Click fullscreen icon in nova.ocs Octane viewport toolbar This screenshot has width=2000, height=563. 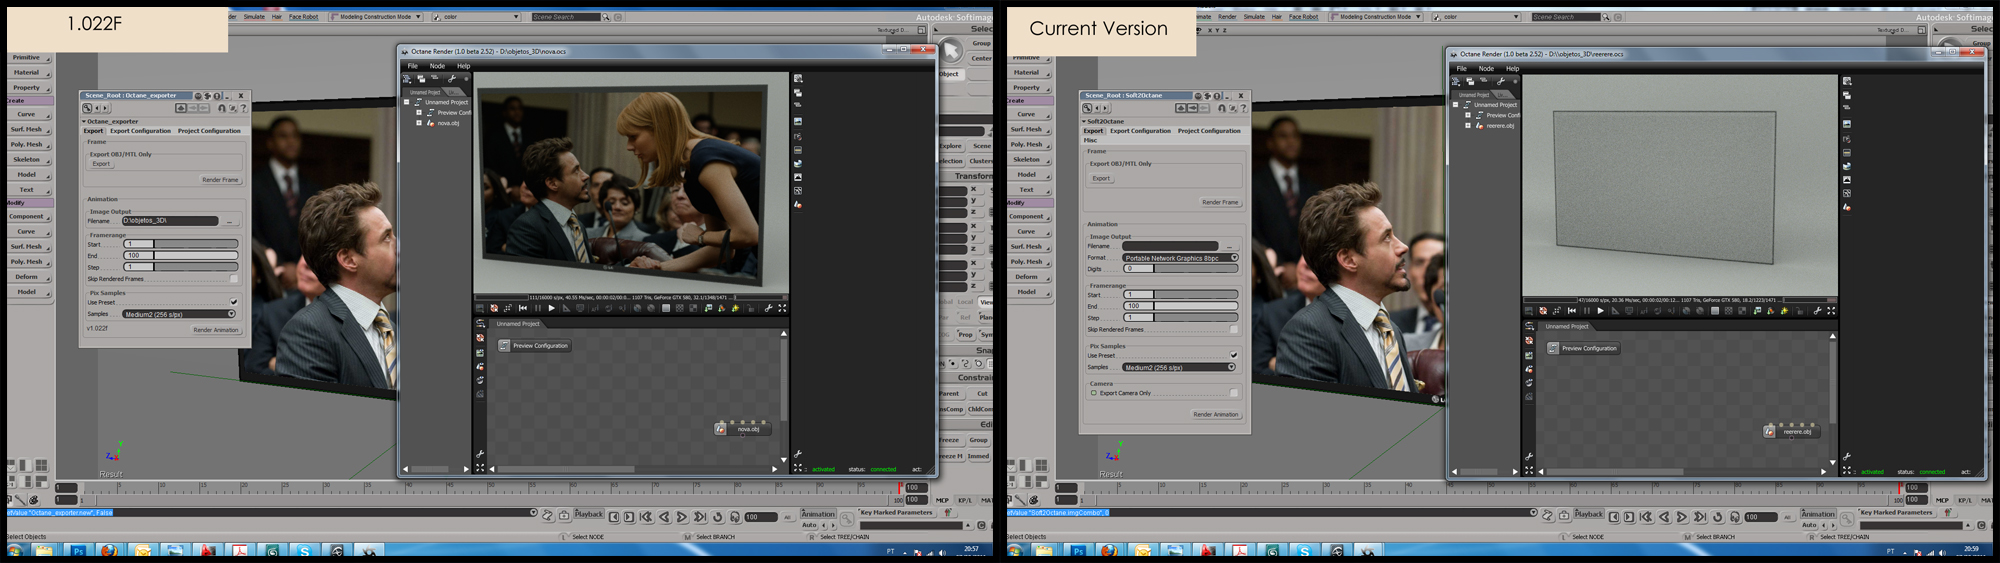[782, 308]
